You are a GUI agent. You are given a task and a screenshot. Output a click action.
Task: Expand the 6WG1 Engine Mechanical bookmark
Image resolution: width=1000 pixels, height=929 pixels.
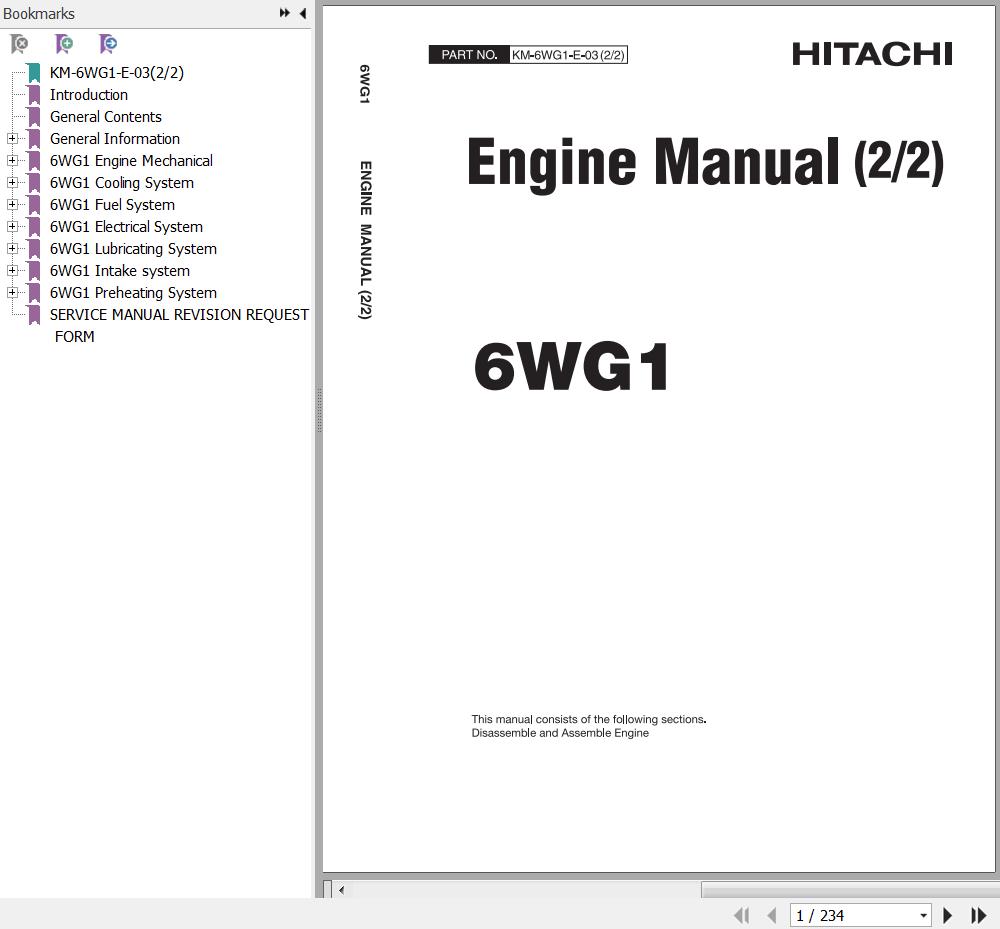[12, 161]
